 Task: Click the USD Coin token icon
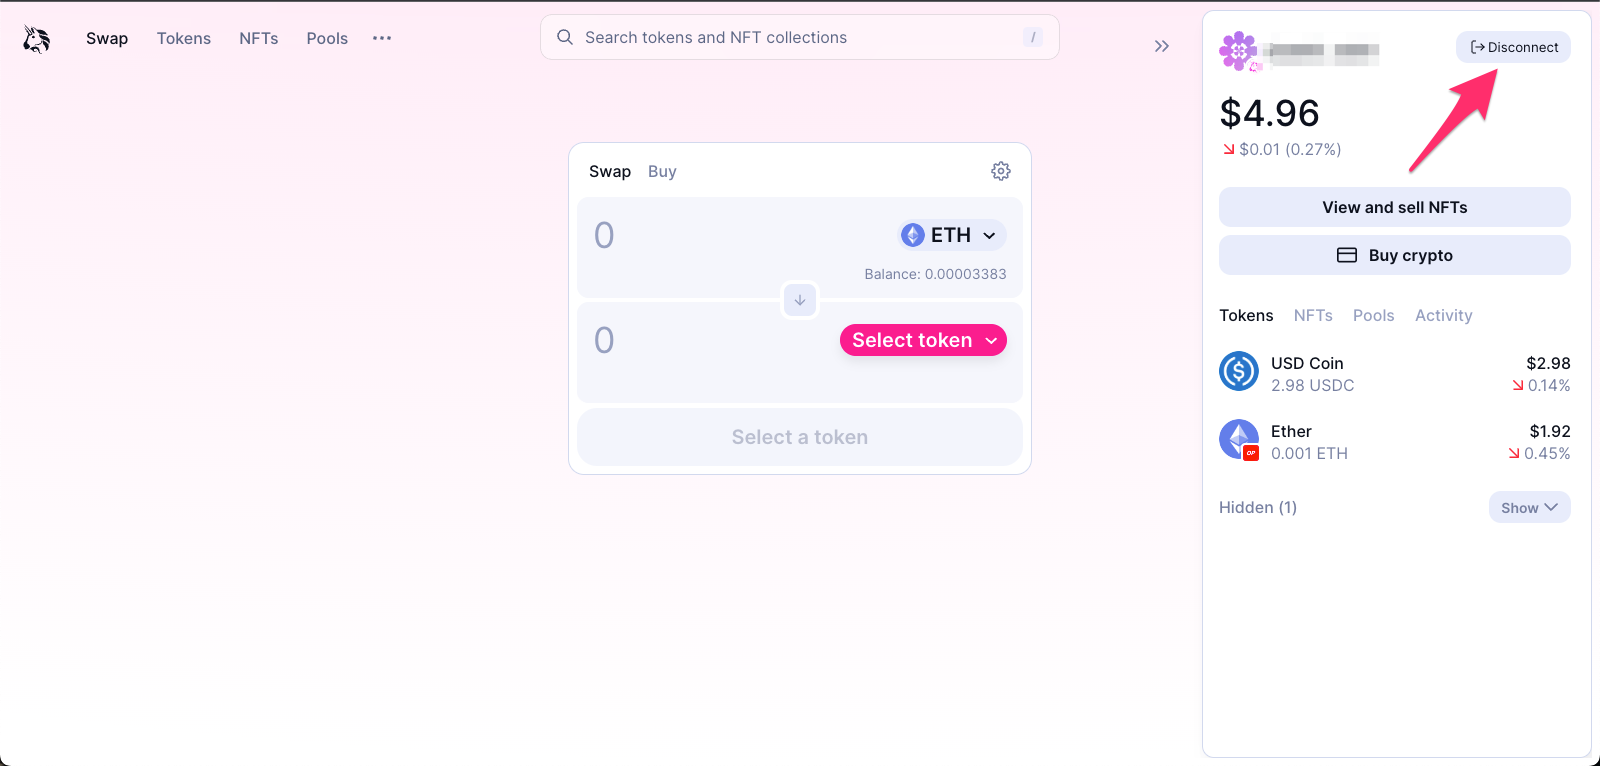coord(1239,371)
